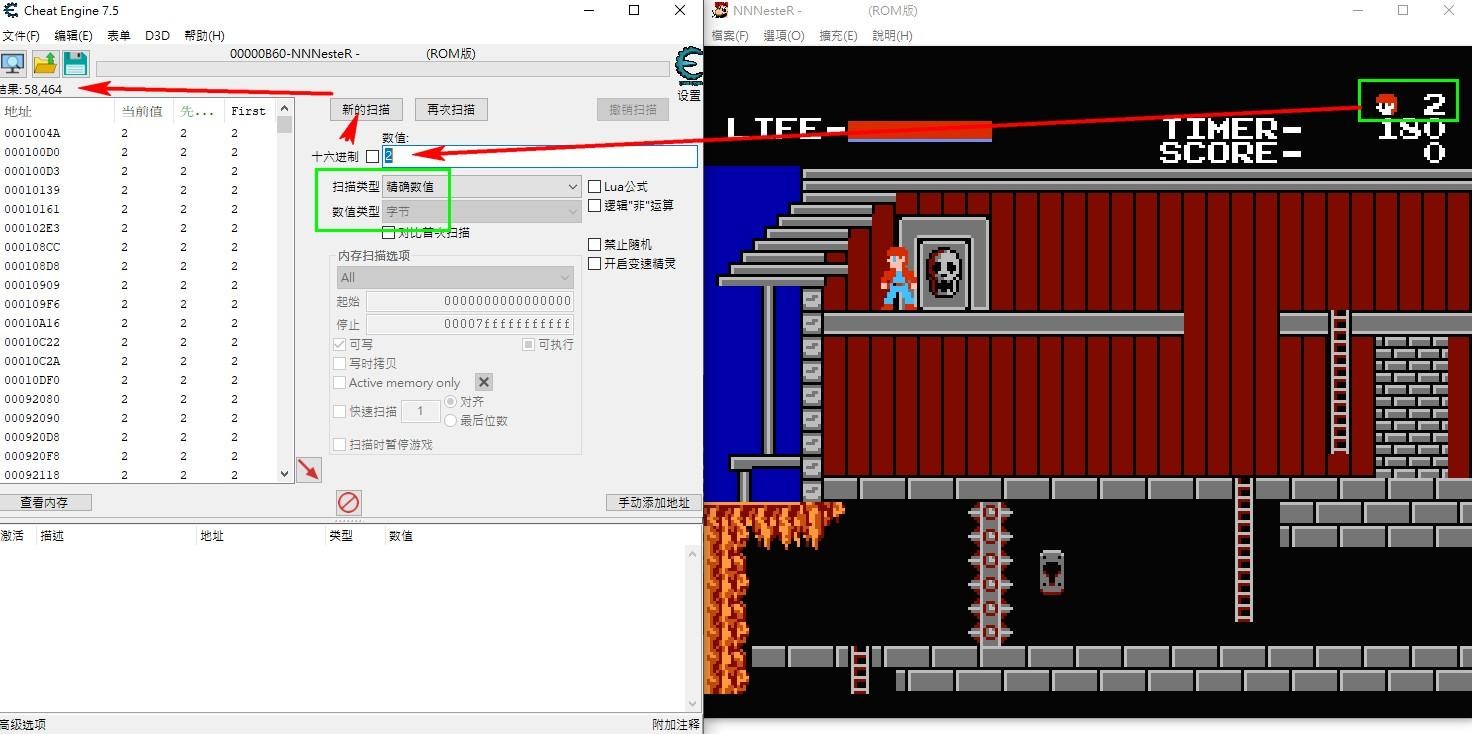Check the Active memory only option
This screenshot has width=1472, height=734.
339,383
